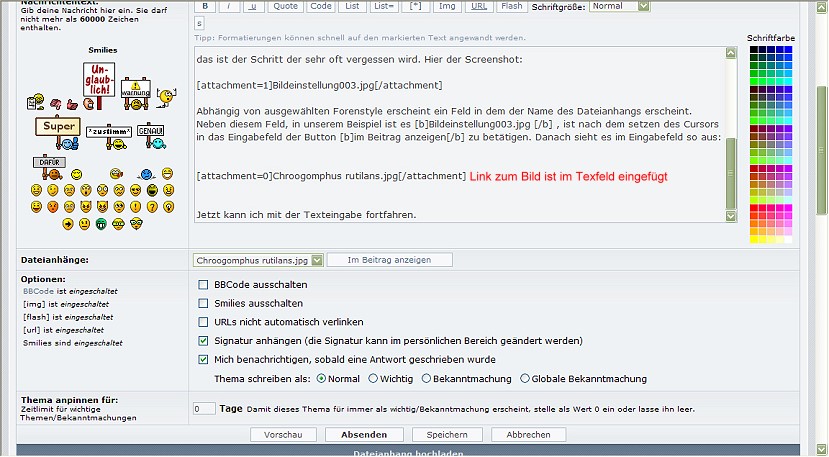Insert the bearded glasses smiley
829x457 pixels.
[136, 224]
